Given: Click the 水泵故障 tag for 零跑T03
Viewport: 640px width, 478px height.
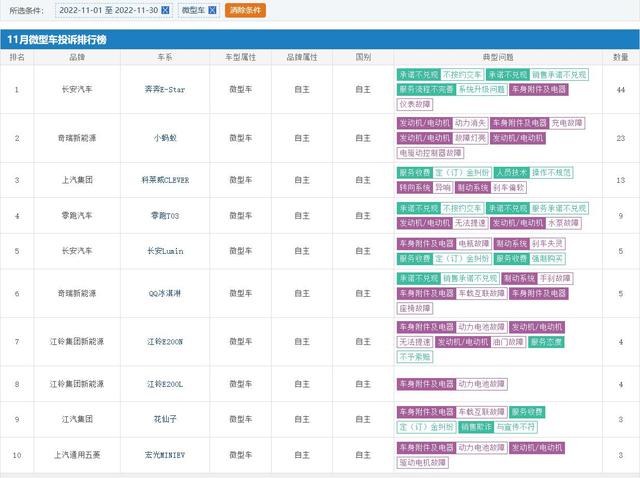Looking at the screenshot, I should 563,223.
